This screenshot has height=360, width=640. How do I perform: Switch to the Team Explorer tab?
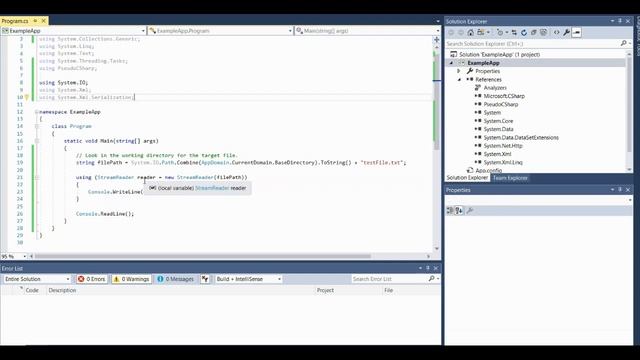[510, 178]
